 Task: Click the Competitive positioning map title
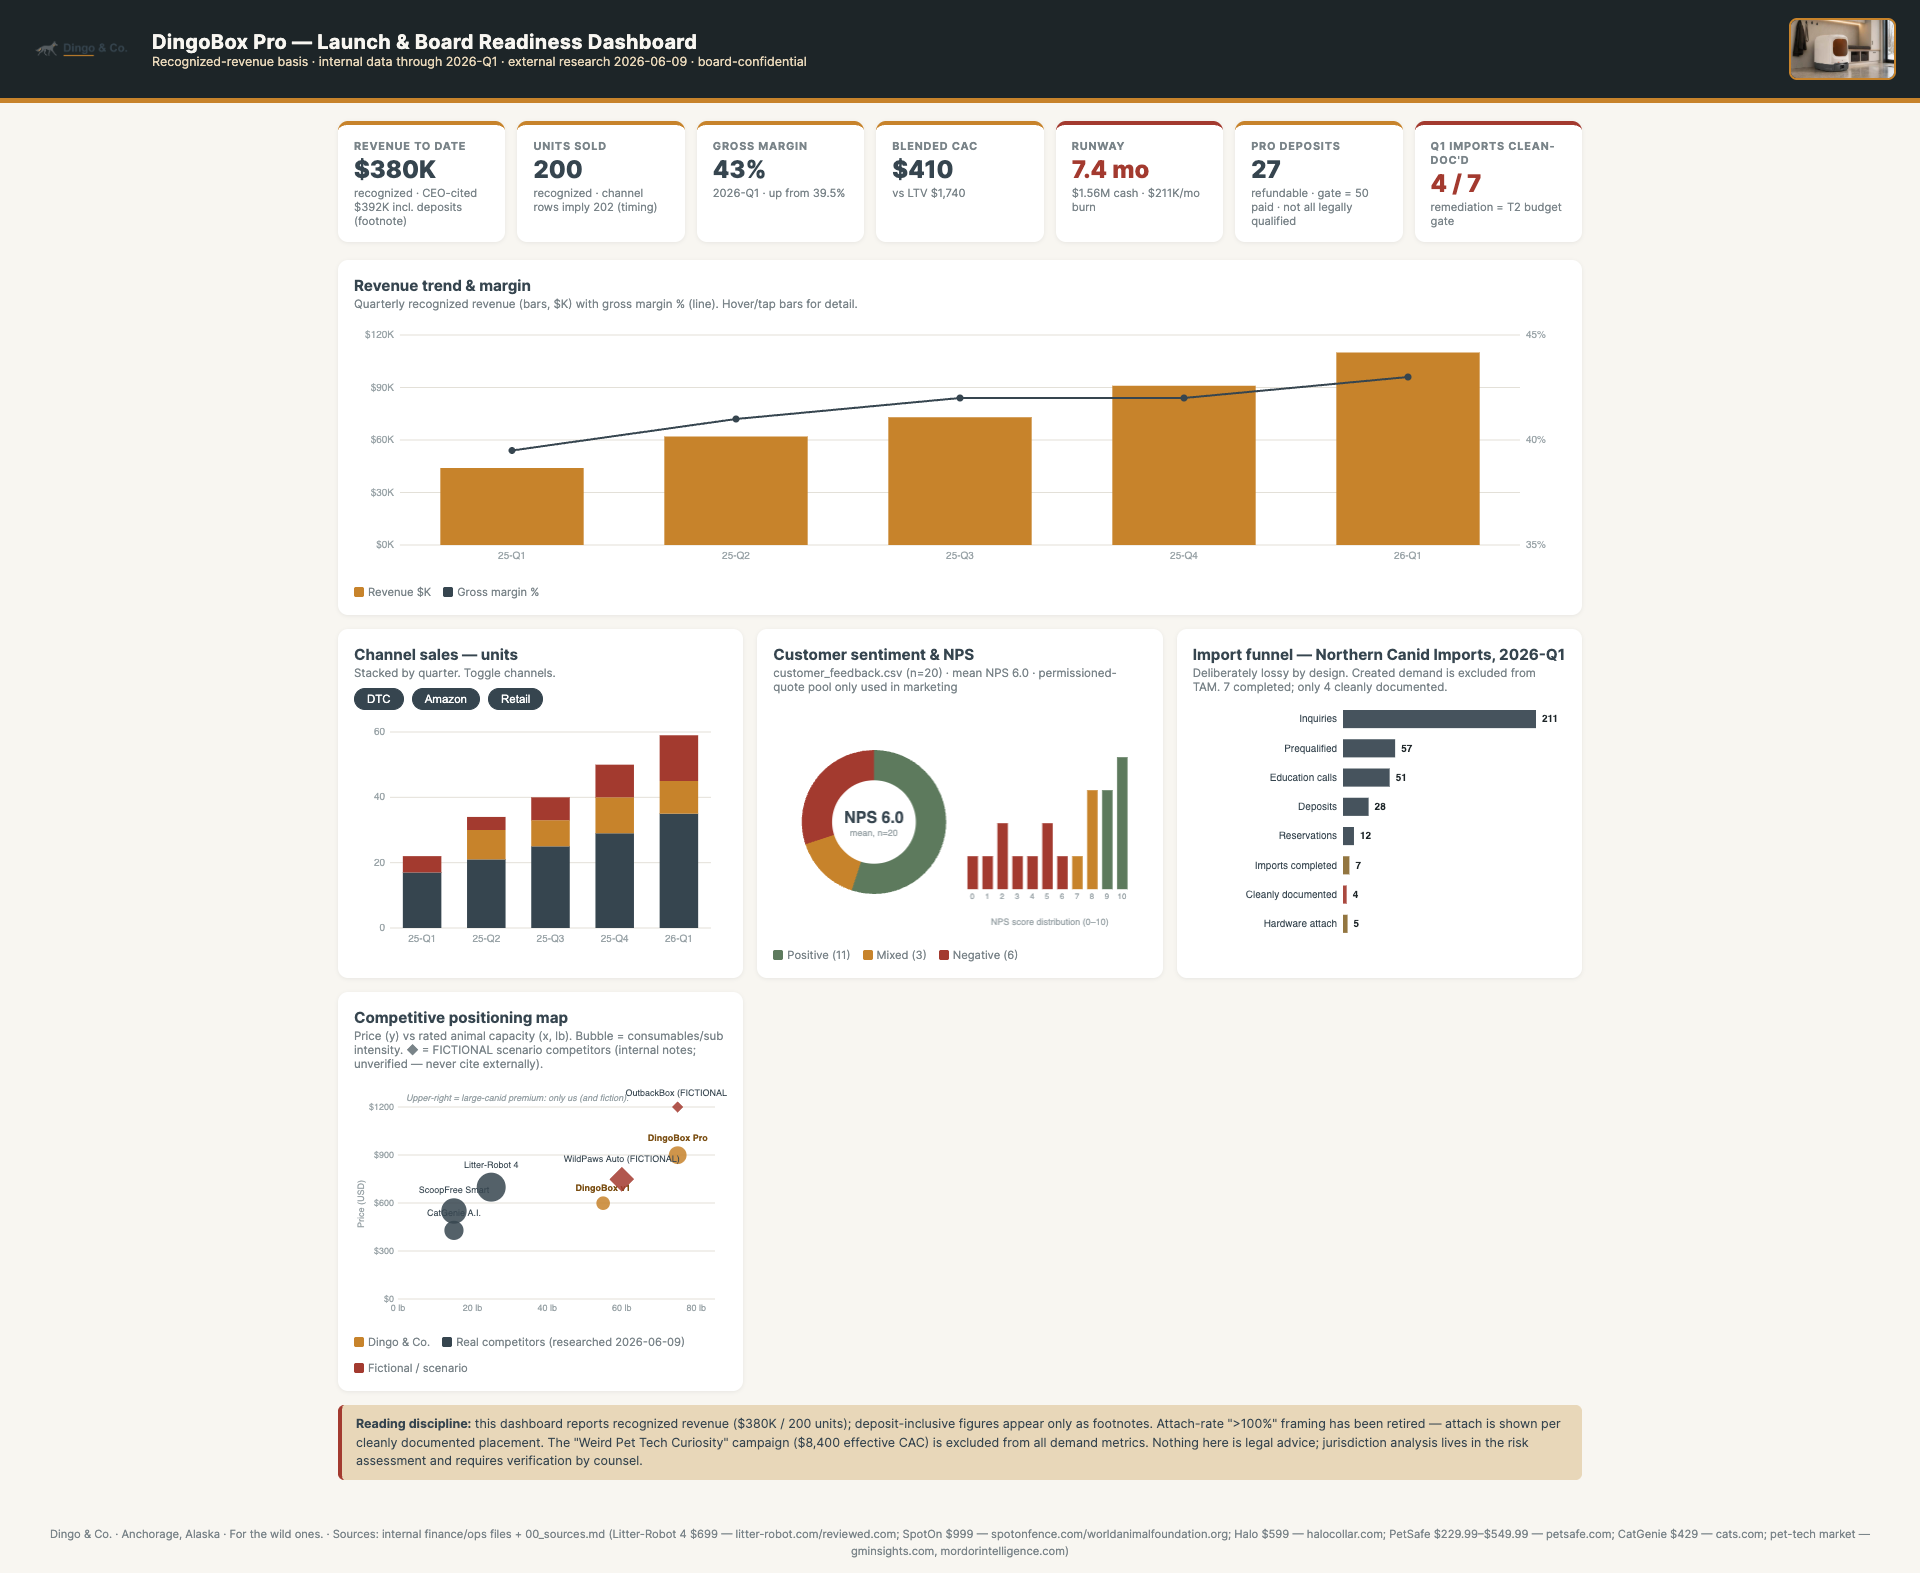pos(461,1017)
